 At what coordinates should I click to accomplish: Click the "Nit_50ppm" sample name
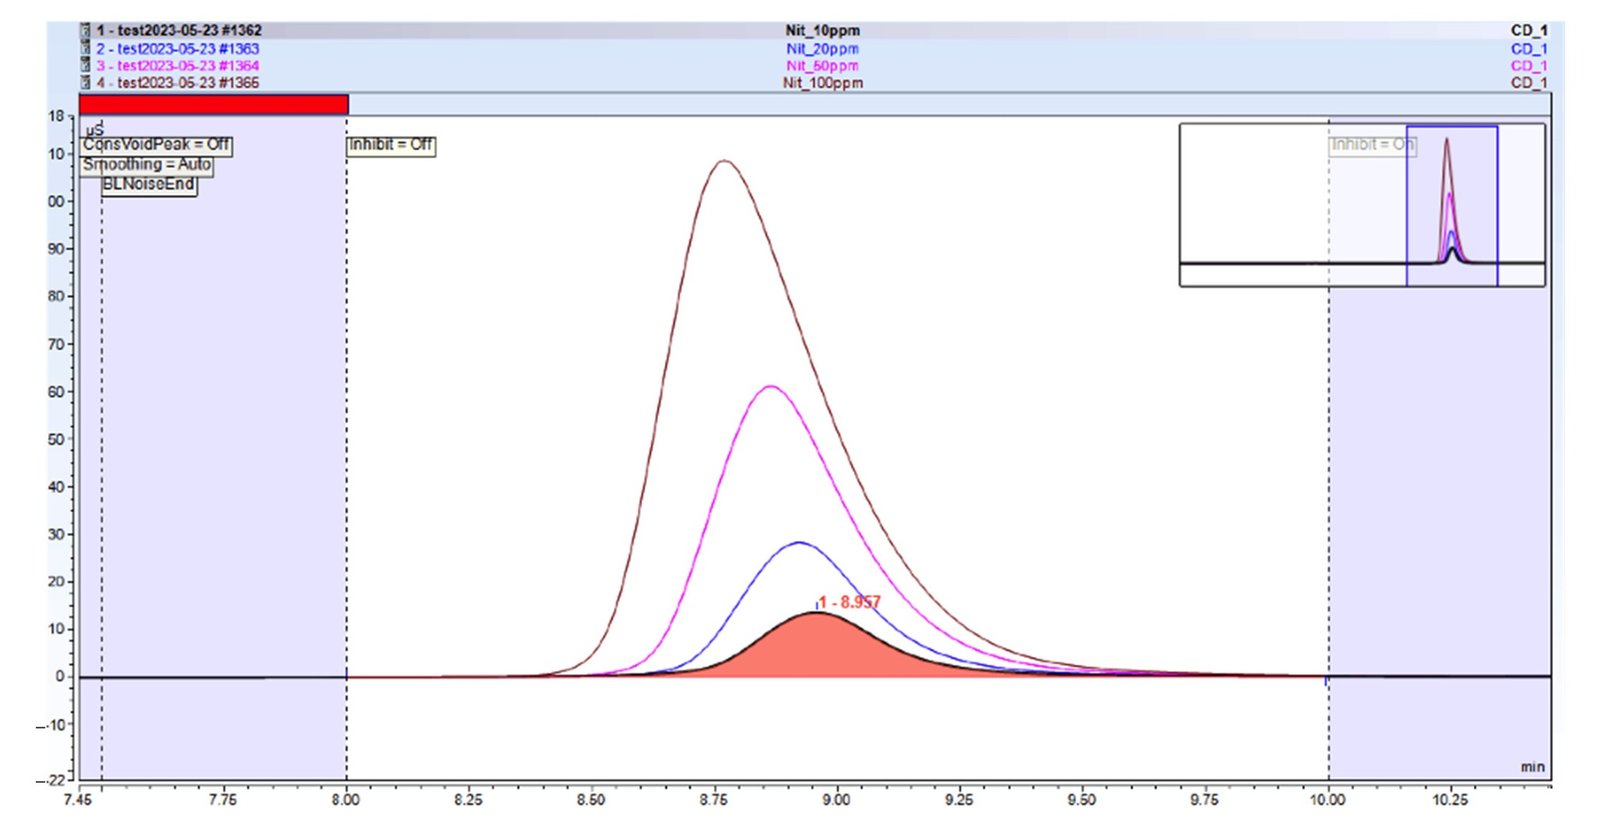click(x=822, y=65)
